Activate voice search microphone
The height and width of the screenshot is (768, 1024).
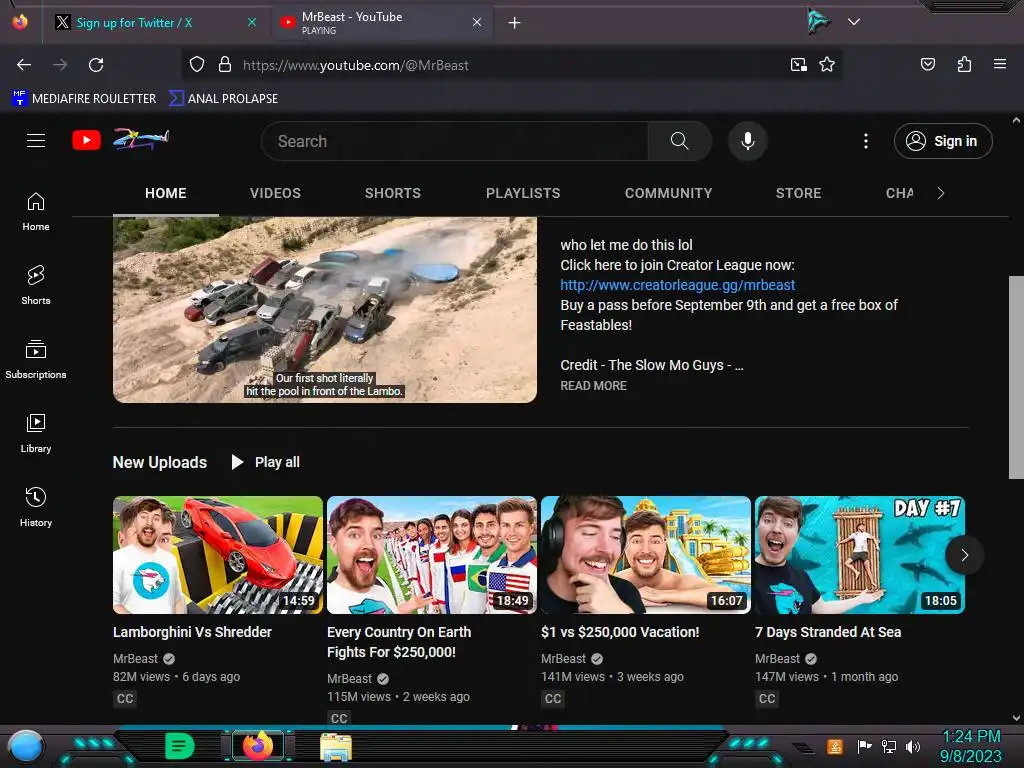pos(748,141)
